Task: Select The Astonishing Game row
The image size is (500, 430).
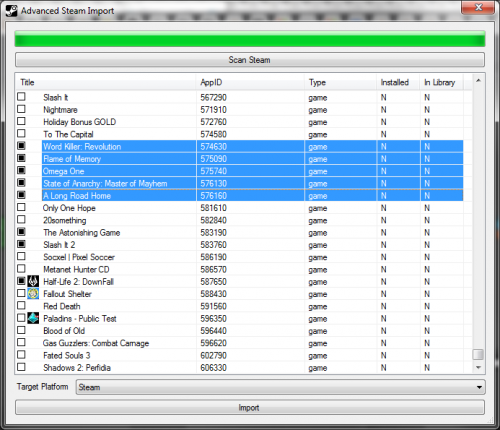Action: (240, 233)
